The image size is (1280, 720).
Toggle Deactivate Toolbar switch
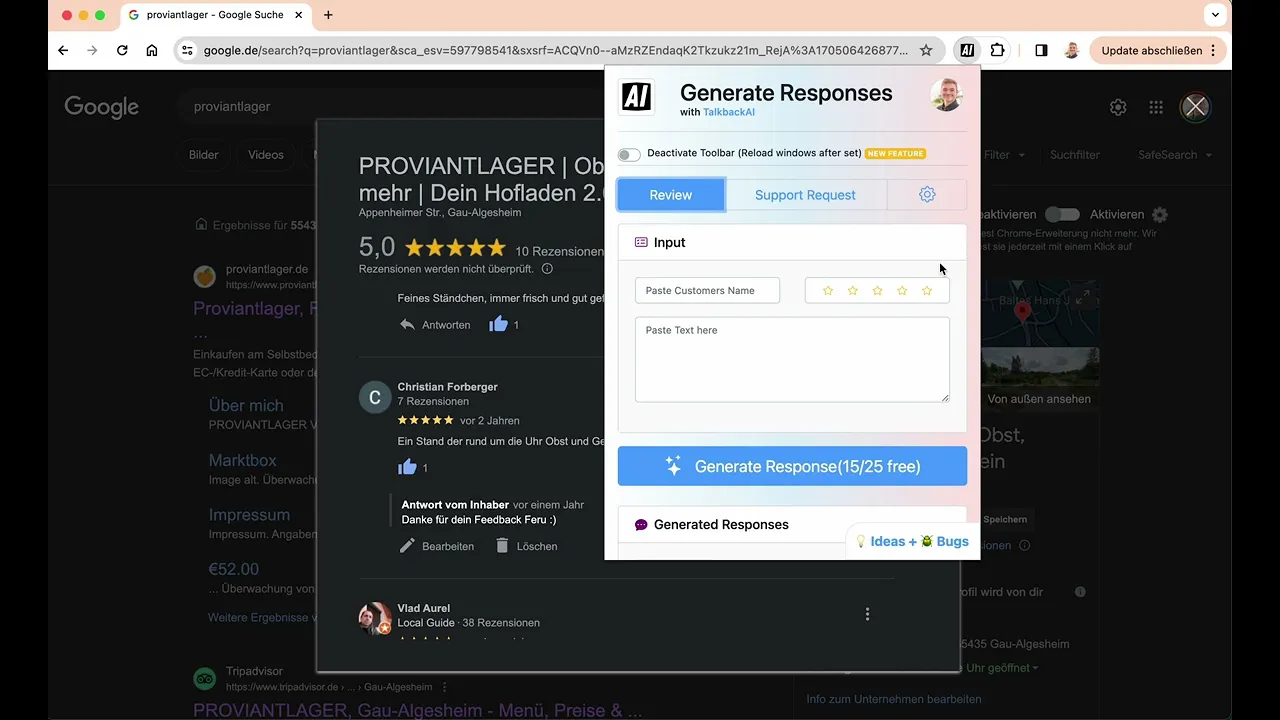[629, 154]
